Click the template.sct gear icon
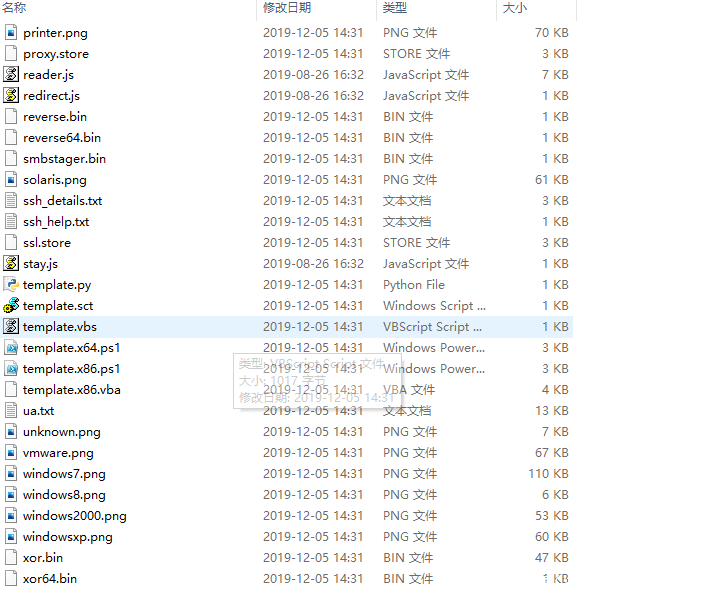Screen dimensions: 725x600 11,306
